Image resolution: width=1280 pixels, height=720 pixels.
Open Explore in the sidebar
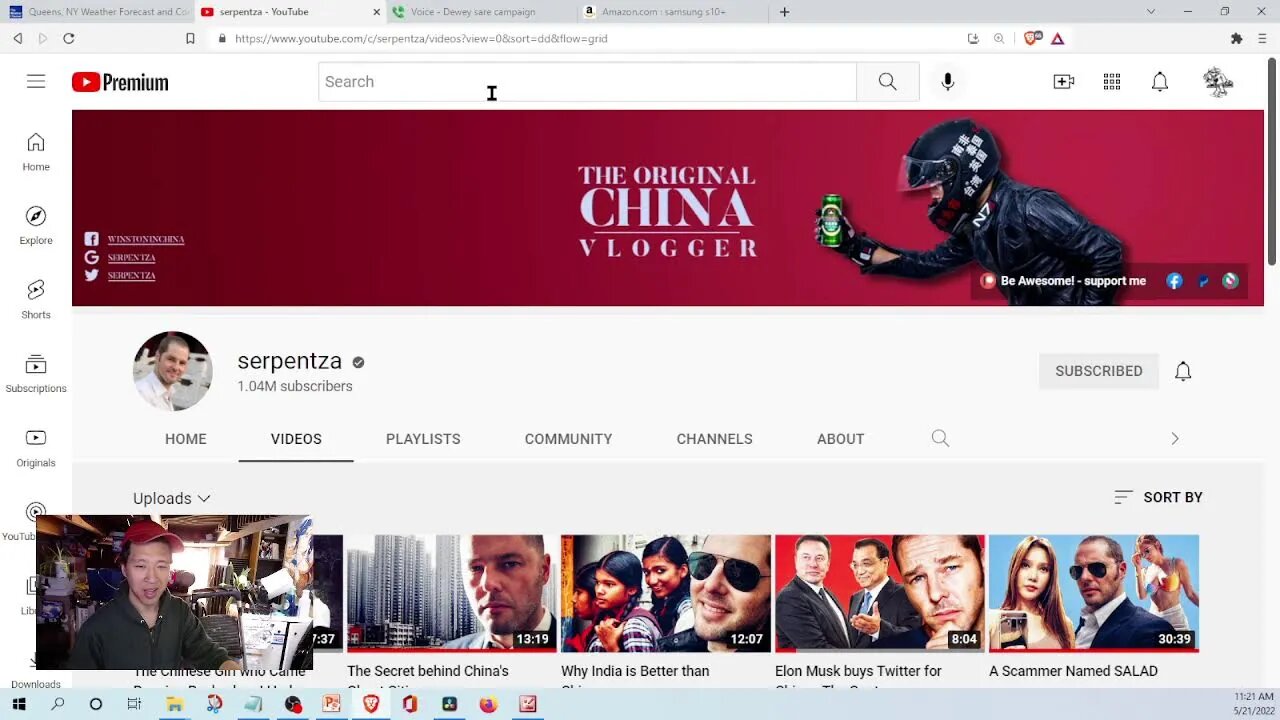[x=36, y=226]
